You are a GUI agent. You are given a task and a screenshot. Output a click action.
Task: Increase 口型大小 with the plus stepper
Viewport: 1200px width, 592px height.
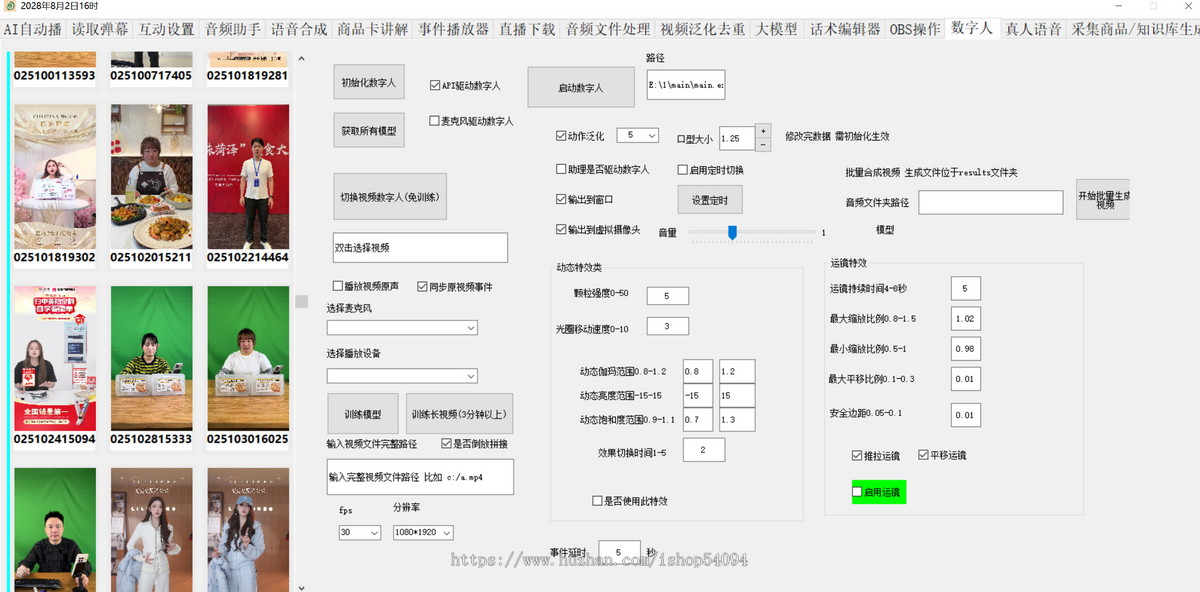click(763, 131)
